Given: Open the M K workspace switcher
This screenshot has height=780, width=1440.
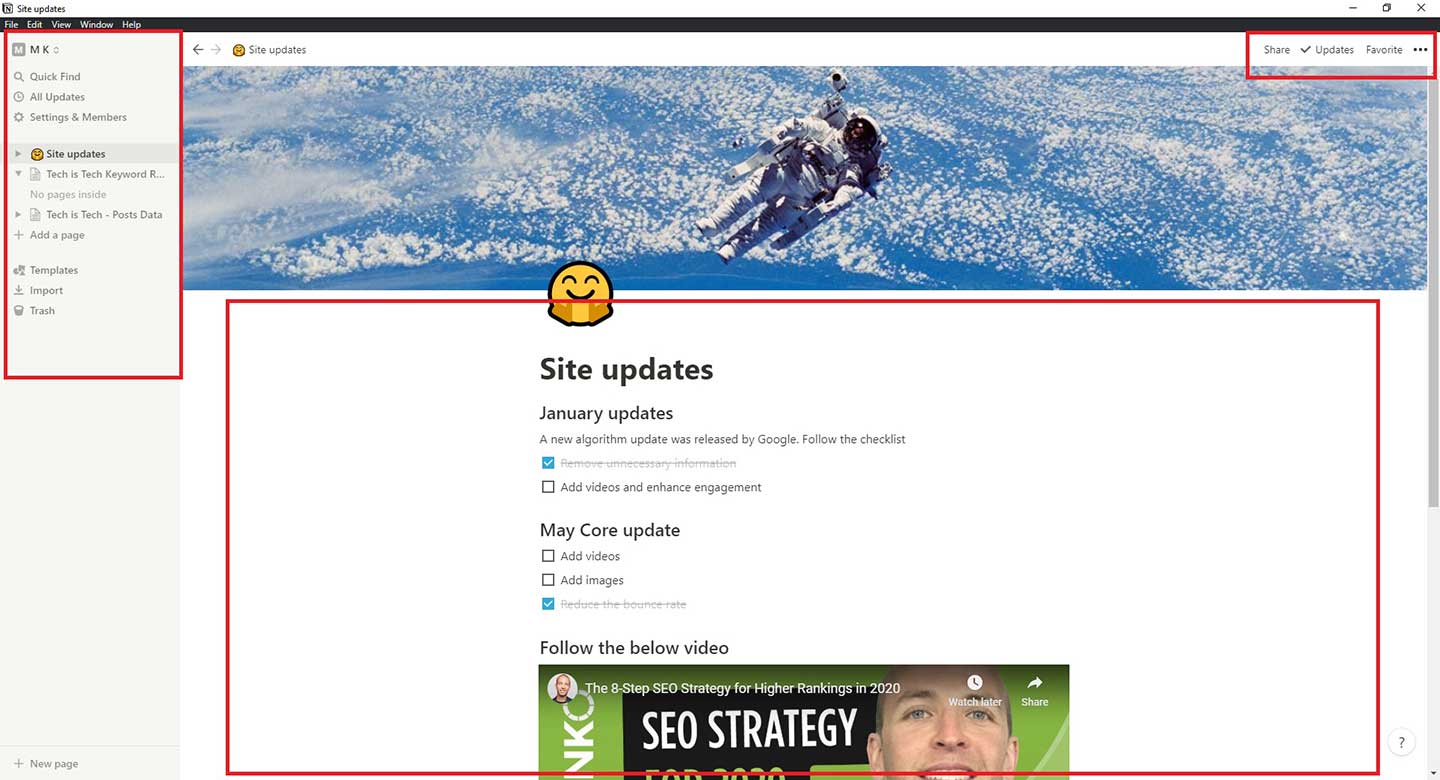Looking at the screenshot, I should coord(36,49).
